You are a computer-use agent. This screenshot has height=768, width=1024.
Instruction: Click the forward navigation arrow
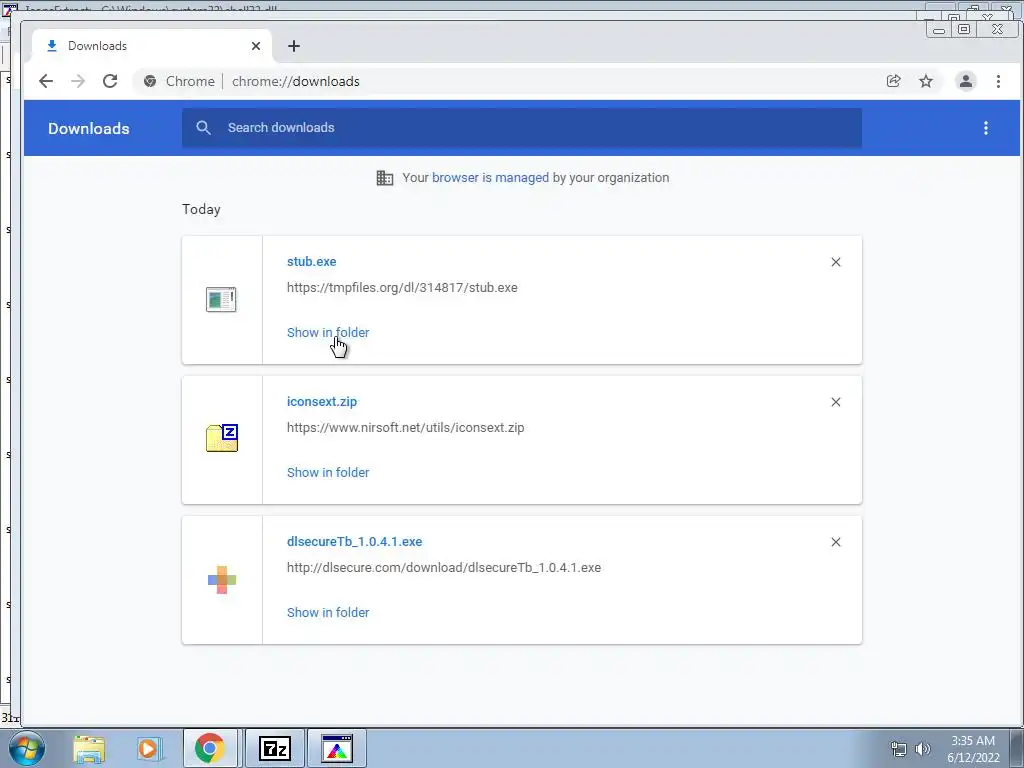(x=78, y=81)
